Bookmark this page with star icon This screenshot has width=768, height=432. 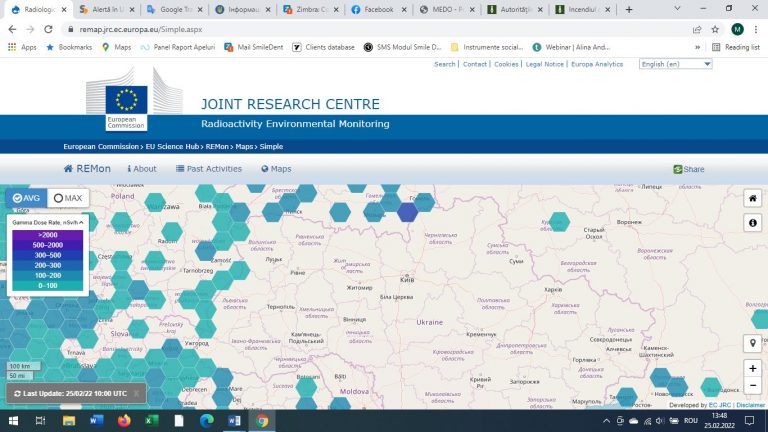(715, 29)
